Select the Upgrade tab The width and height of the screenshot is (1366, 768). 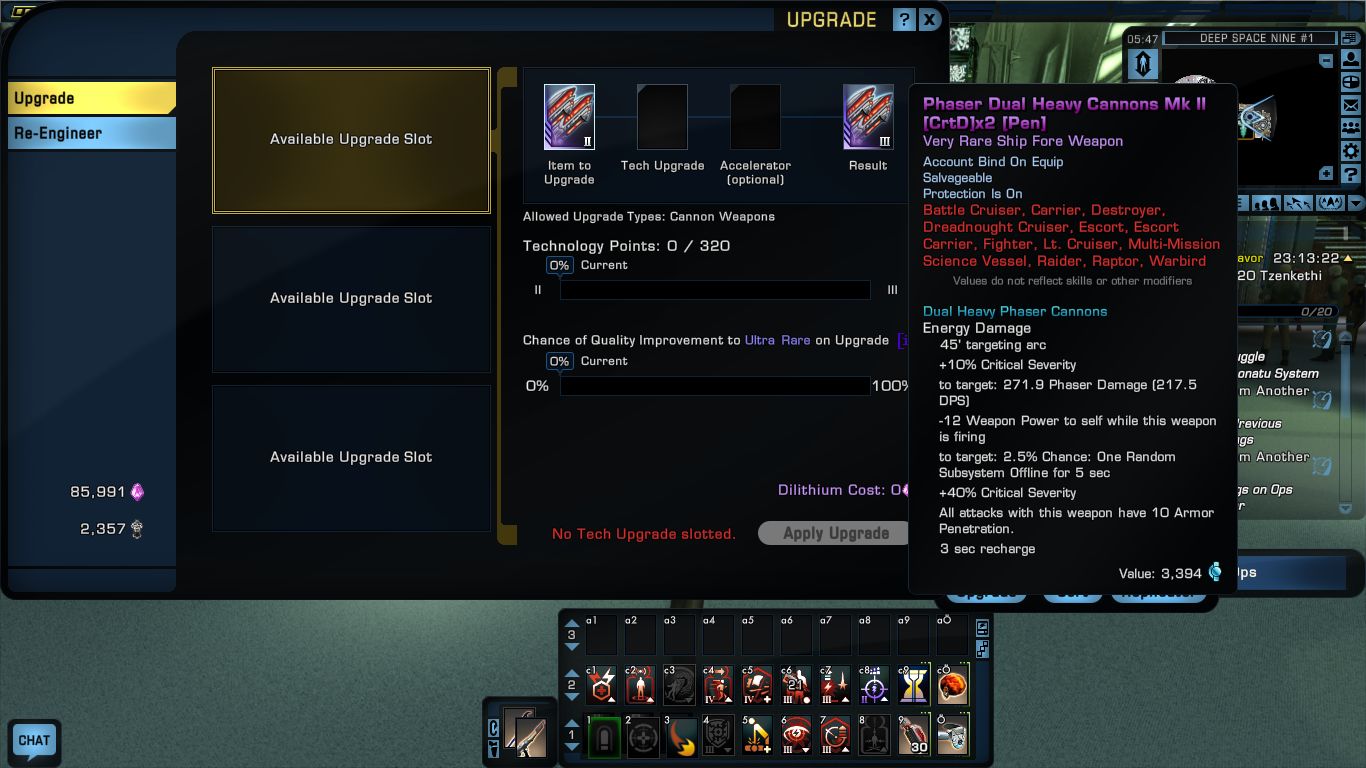(x=92, y=98)
